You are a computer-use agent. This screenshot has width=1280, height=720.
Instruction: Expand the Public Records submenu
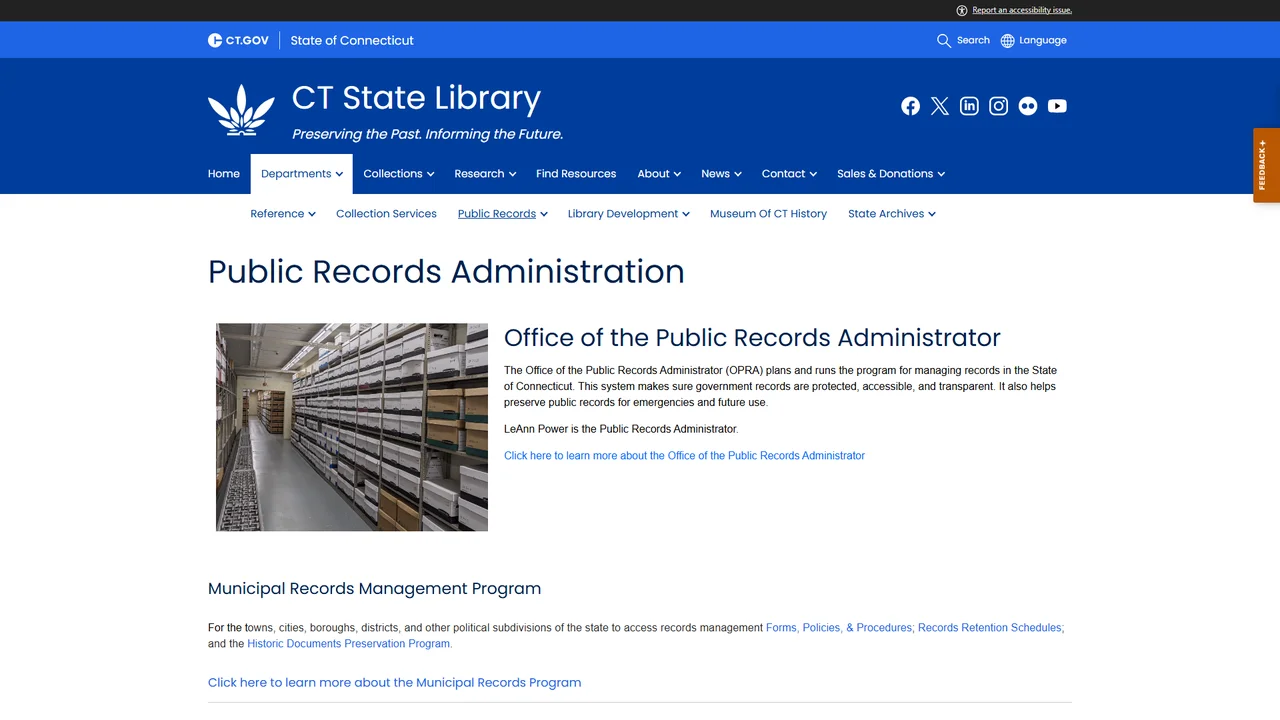(x=503, y=214)
